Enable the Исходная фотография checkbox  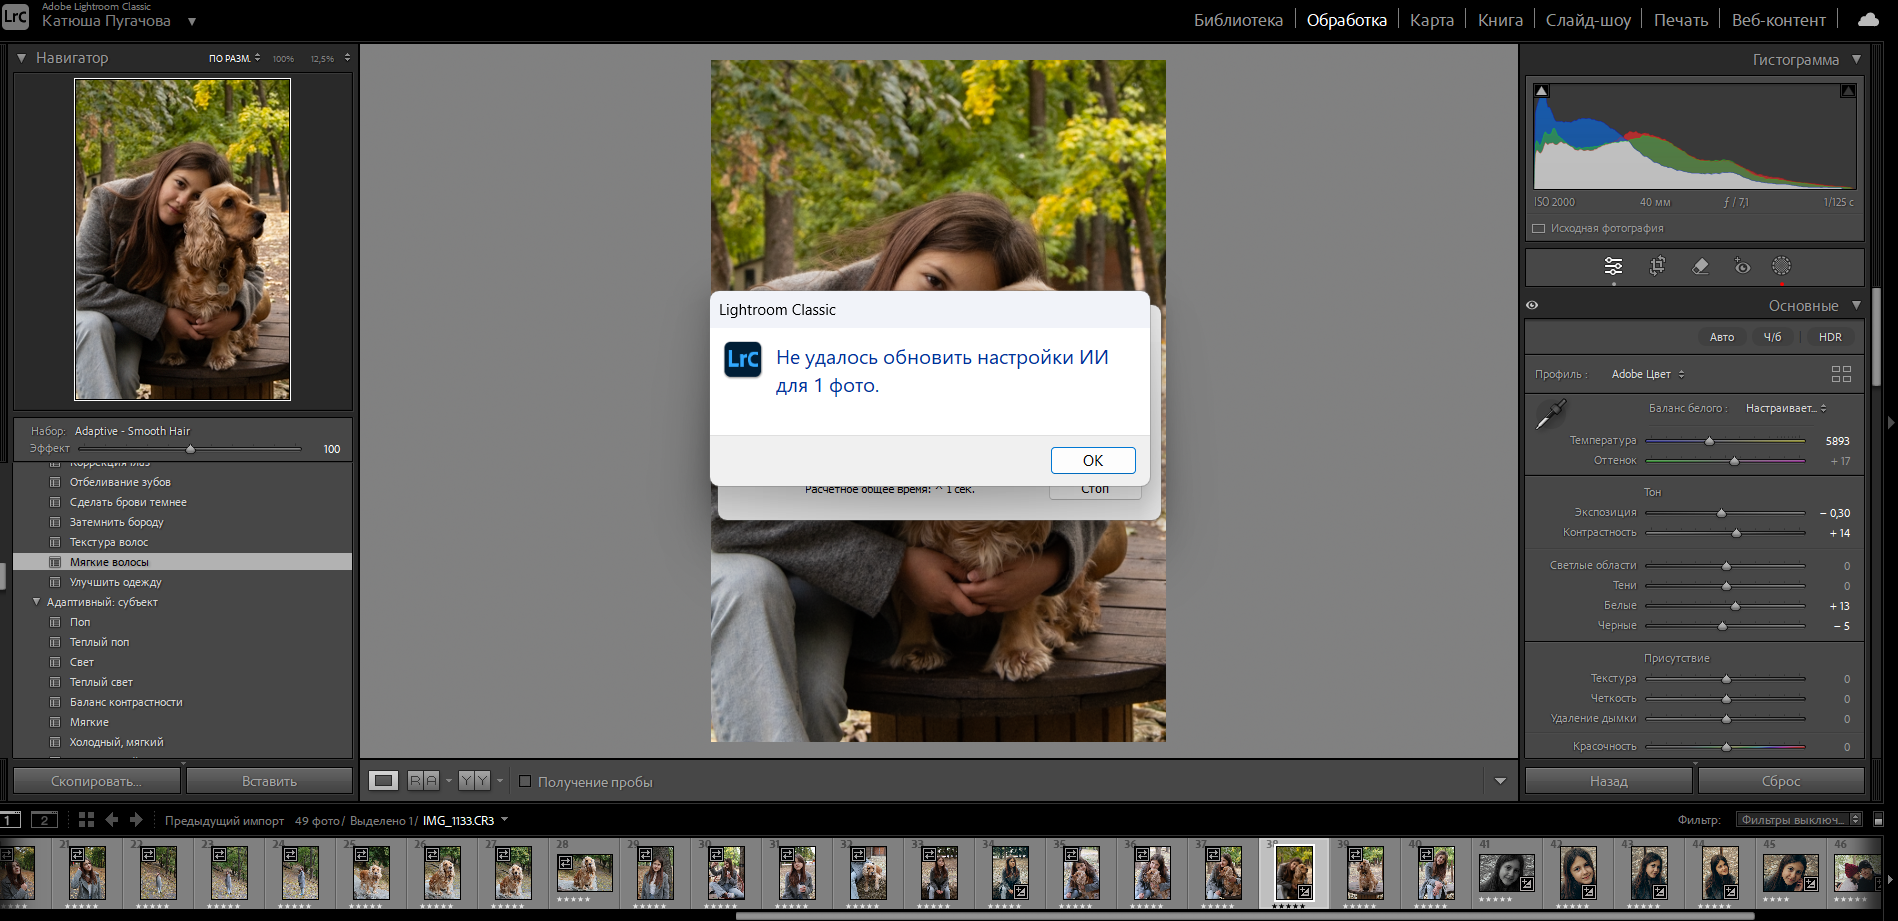(x=1538, y=228)
